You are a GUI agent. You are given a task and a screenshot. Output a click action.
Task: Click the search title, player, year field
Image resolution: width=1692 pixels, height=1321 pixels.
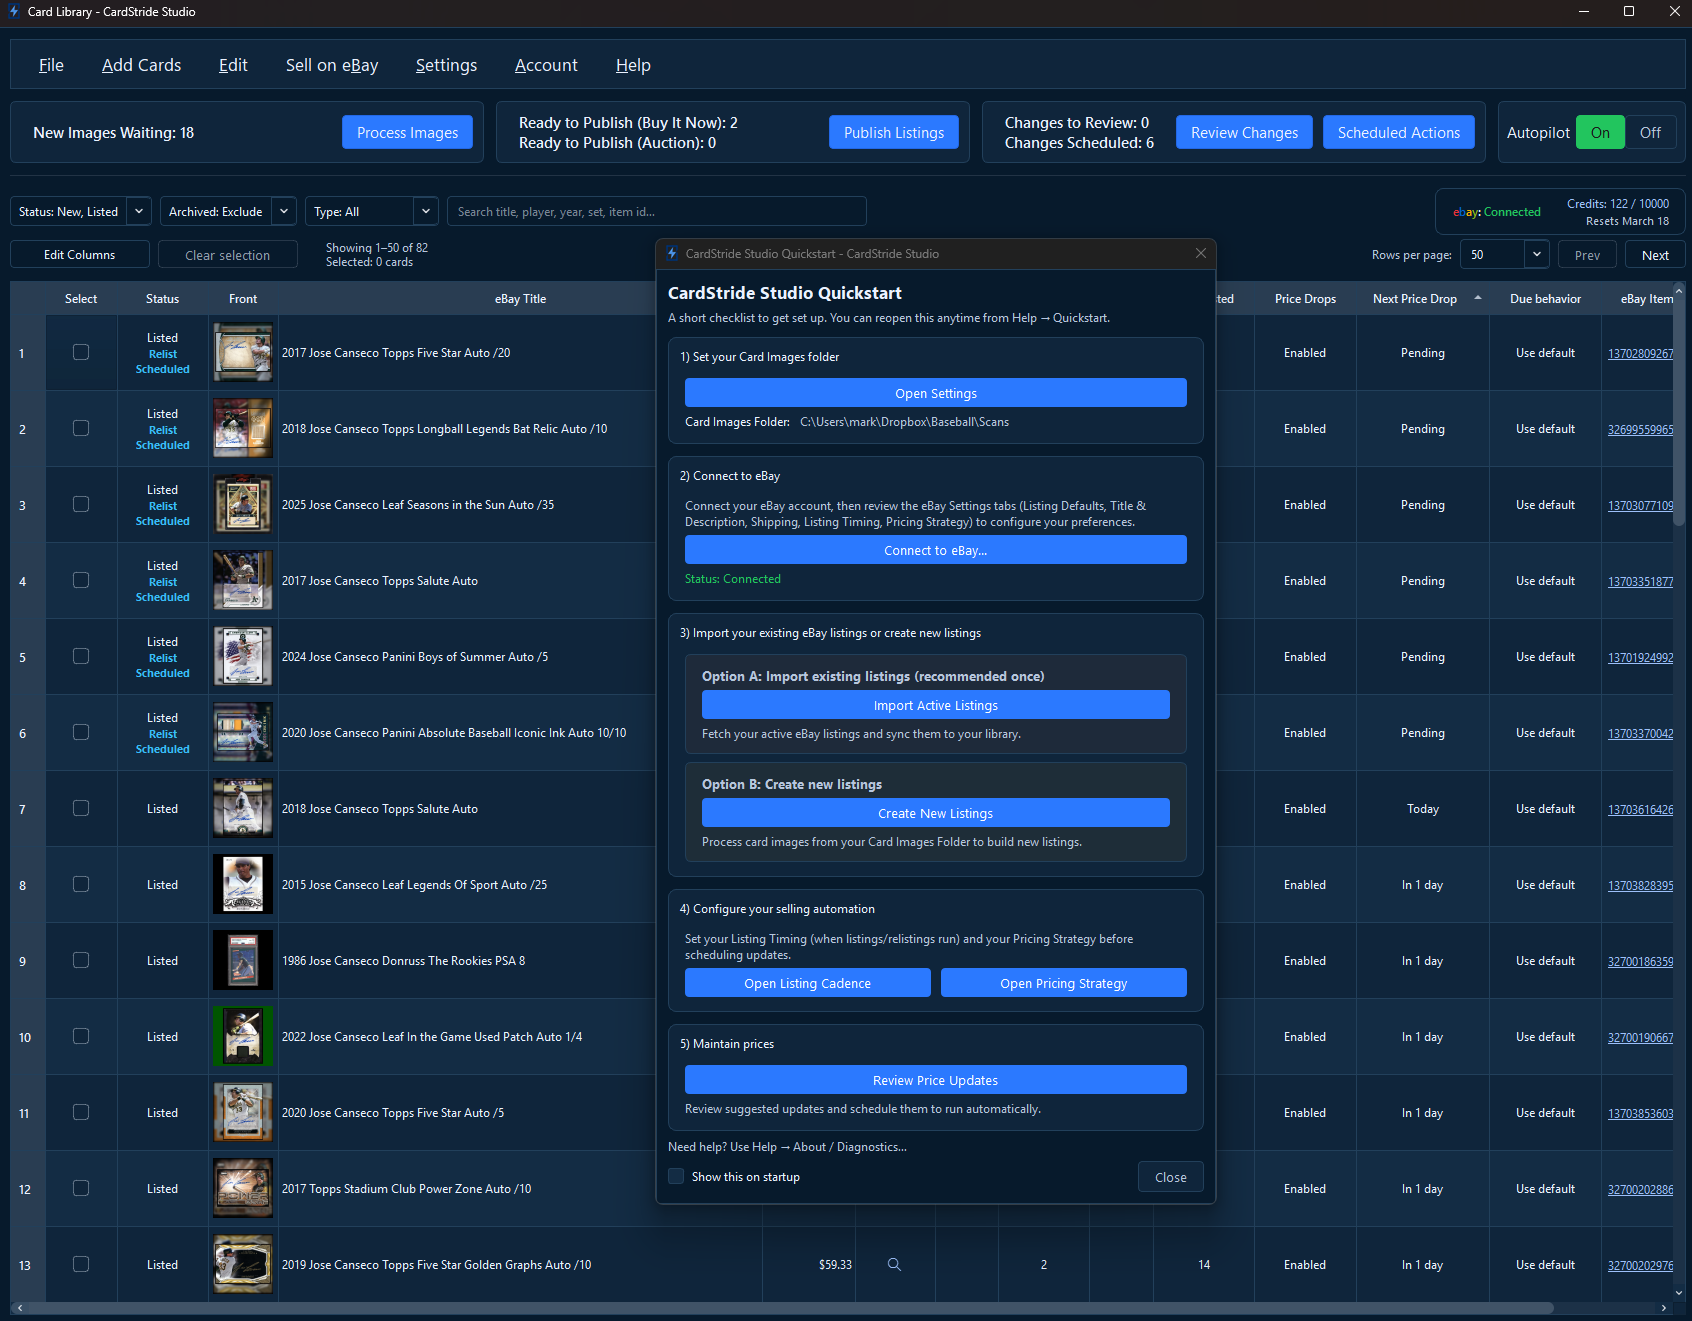pos(656,212)
